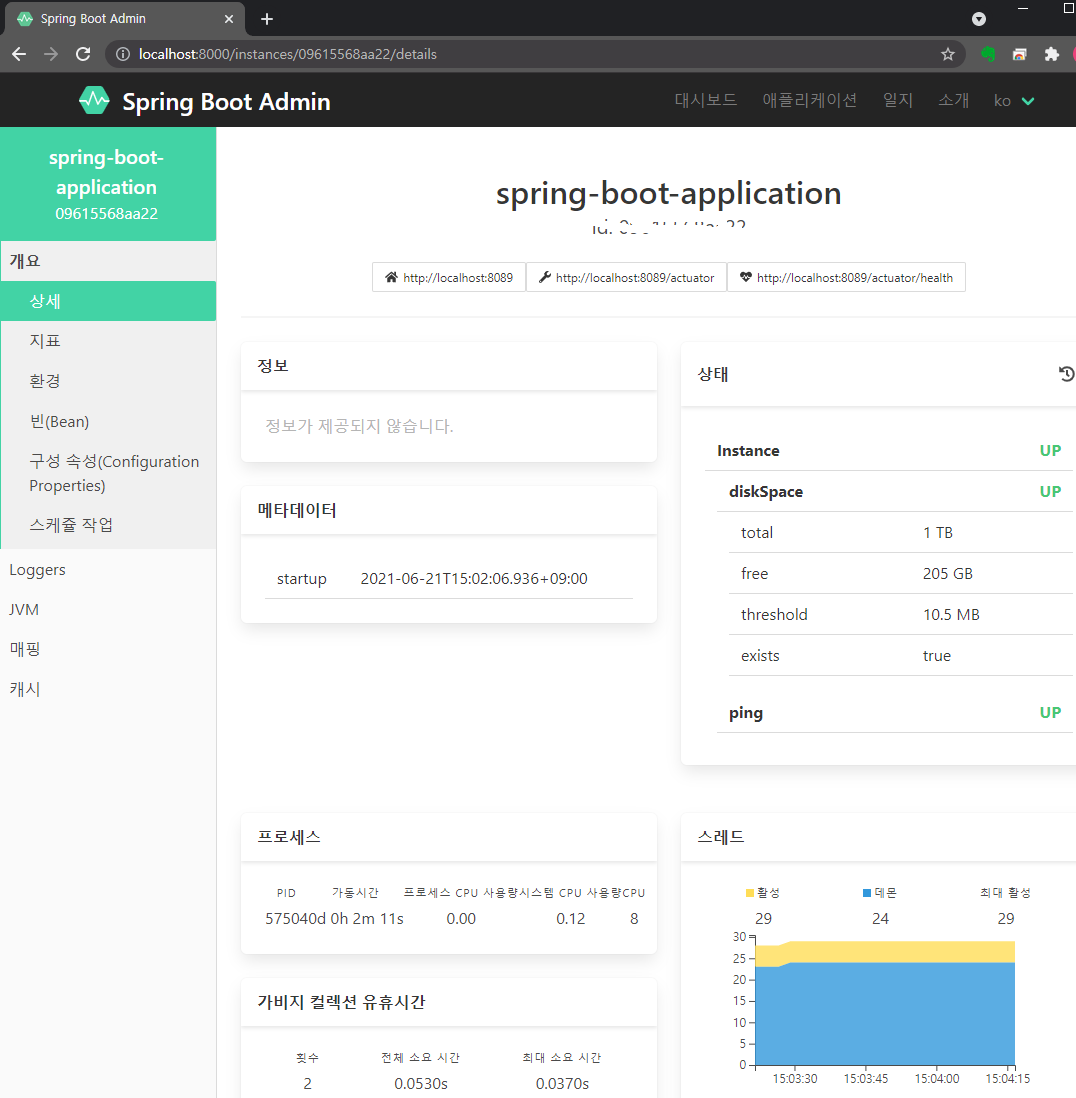This screenshot has height=1098, width=1076.
Task: Click 전체 소요 시간 value 0.0530s
Action: 421,1084
